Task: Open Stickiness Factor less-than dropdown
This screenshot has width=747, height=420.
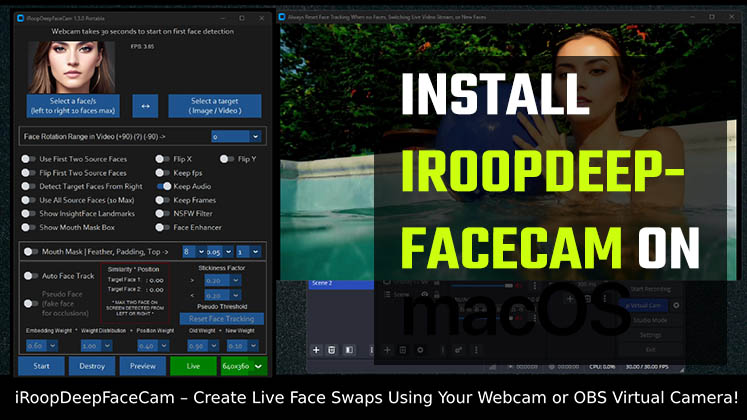Action: 223,295
